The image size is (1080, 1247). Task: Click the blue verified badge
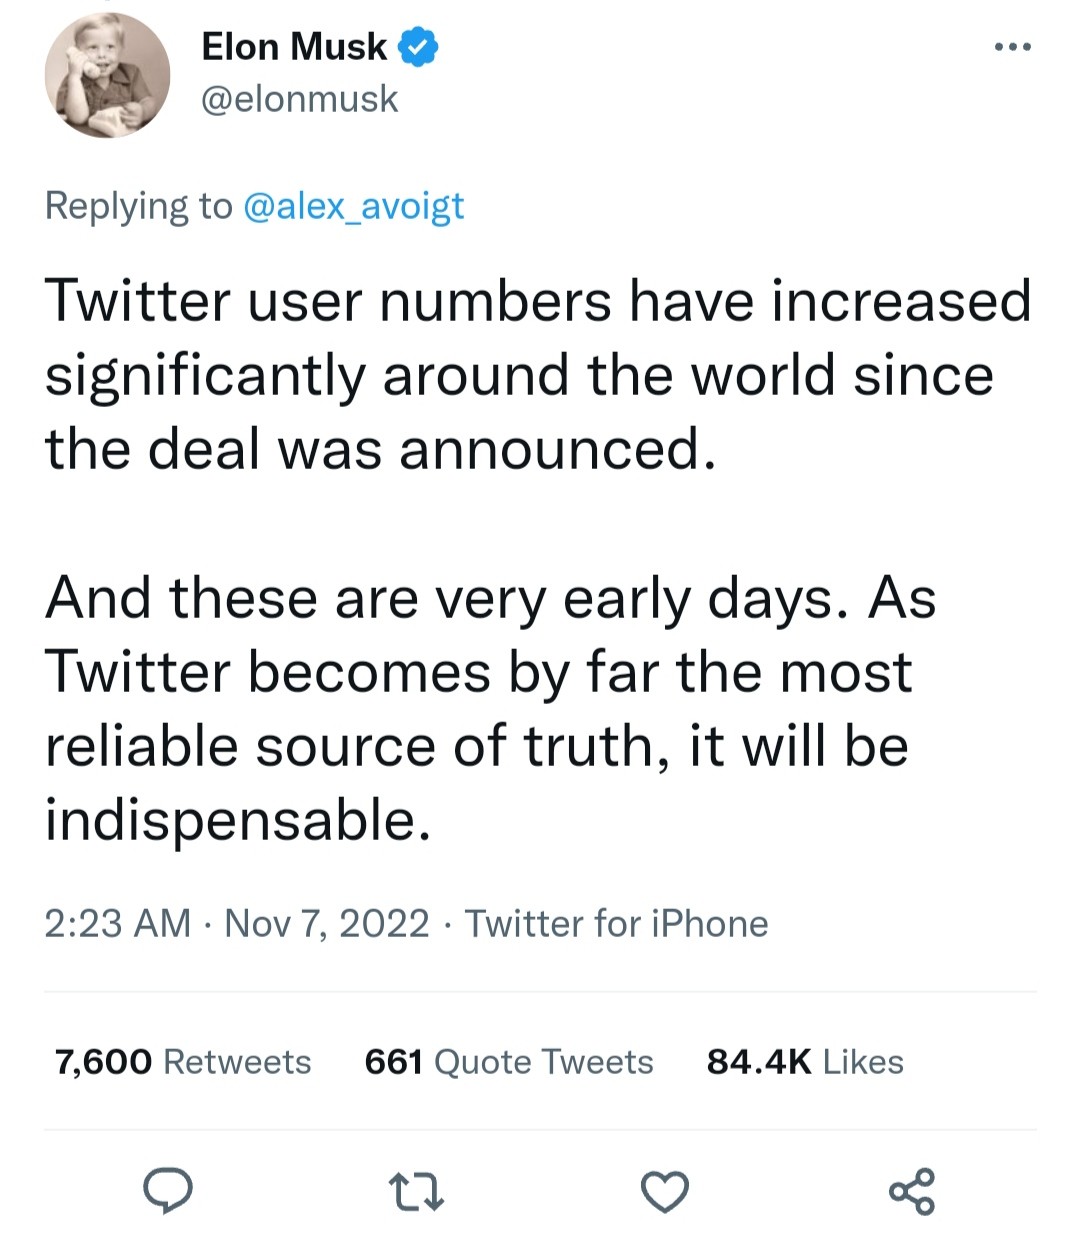[419, 47]
